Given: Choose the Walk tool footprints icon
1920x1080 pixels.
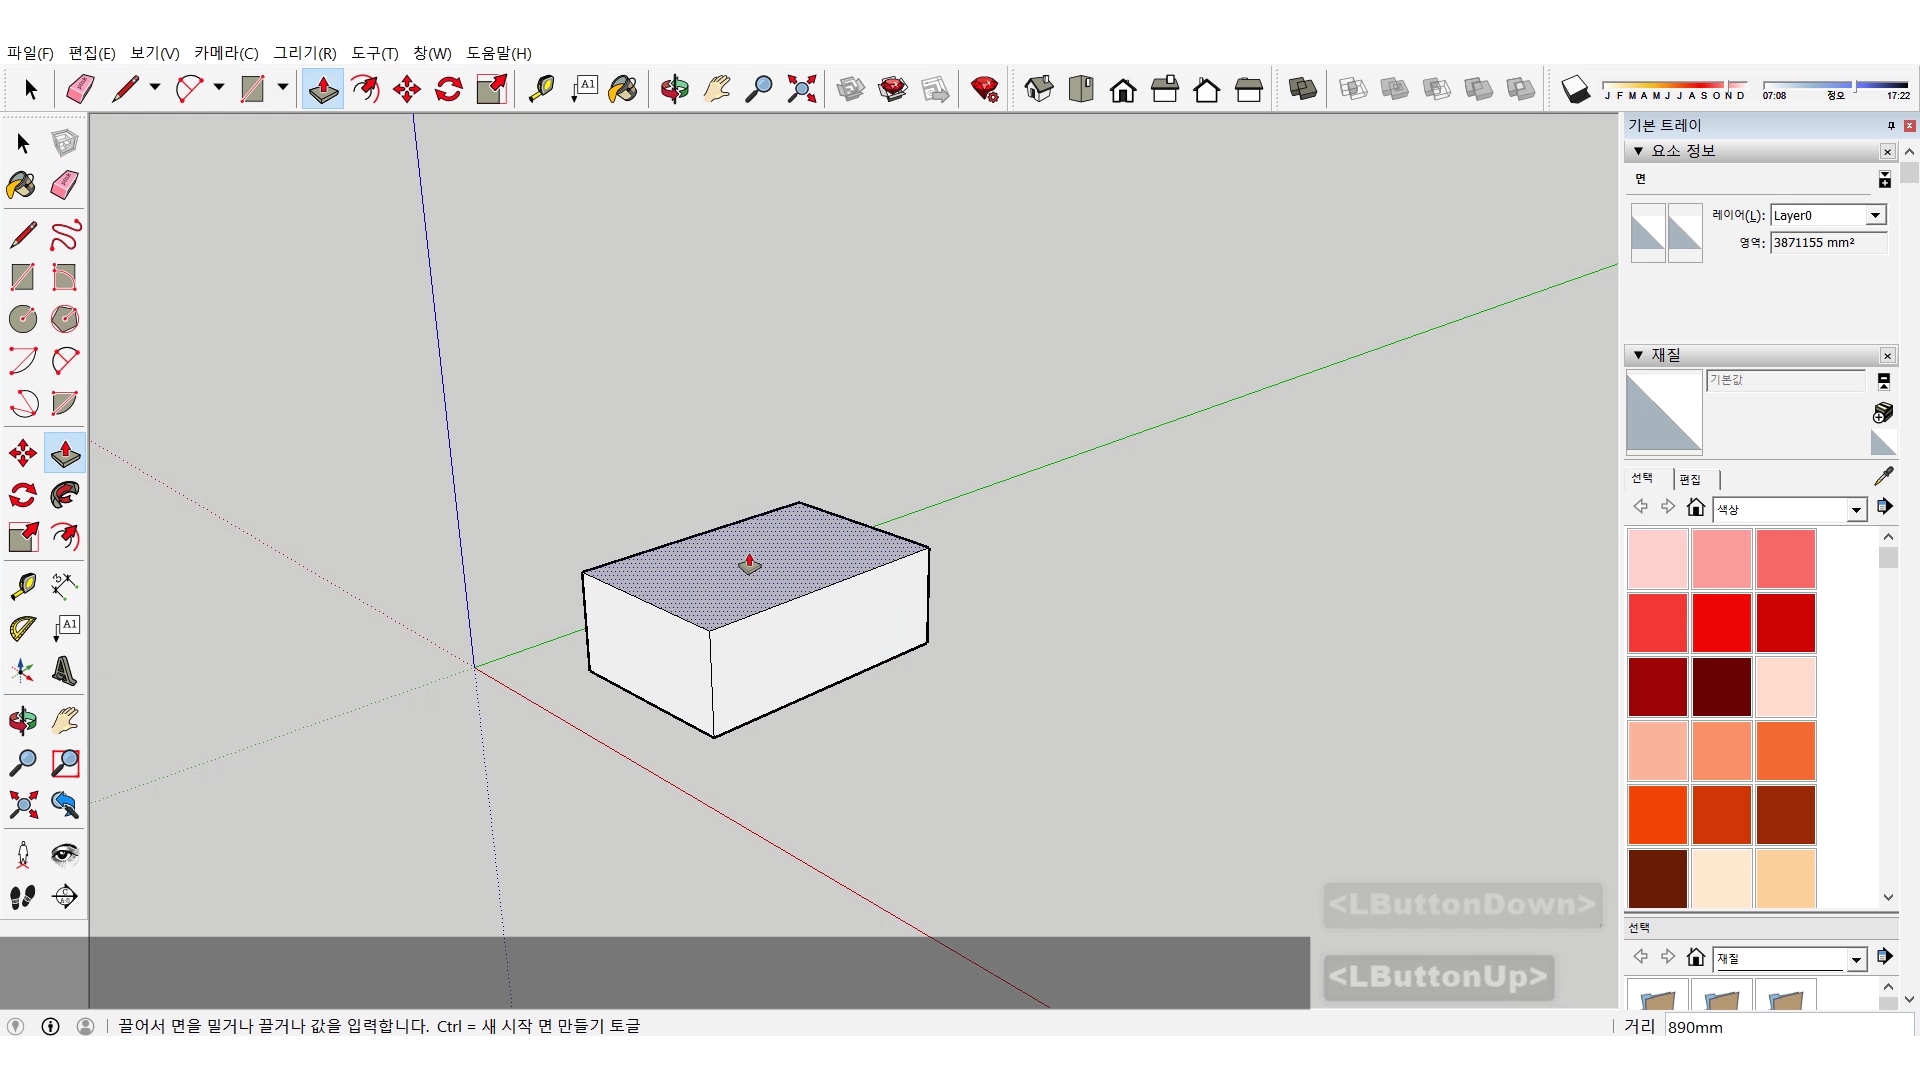Looking at the screenshot, I should pyautogui.click(x=22, y=897).
